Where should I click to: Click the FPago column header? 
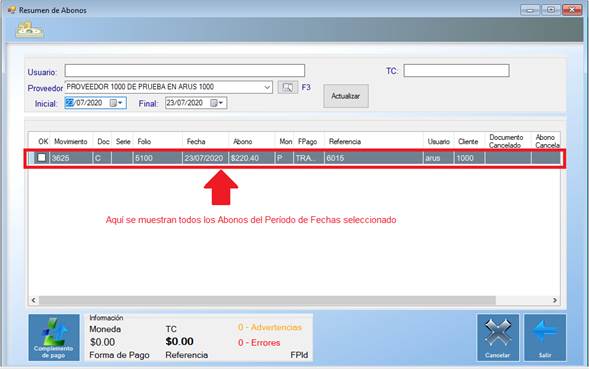pos(307,142)
